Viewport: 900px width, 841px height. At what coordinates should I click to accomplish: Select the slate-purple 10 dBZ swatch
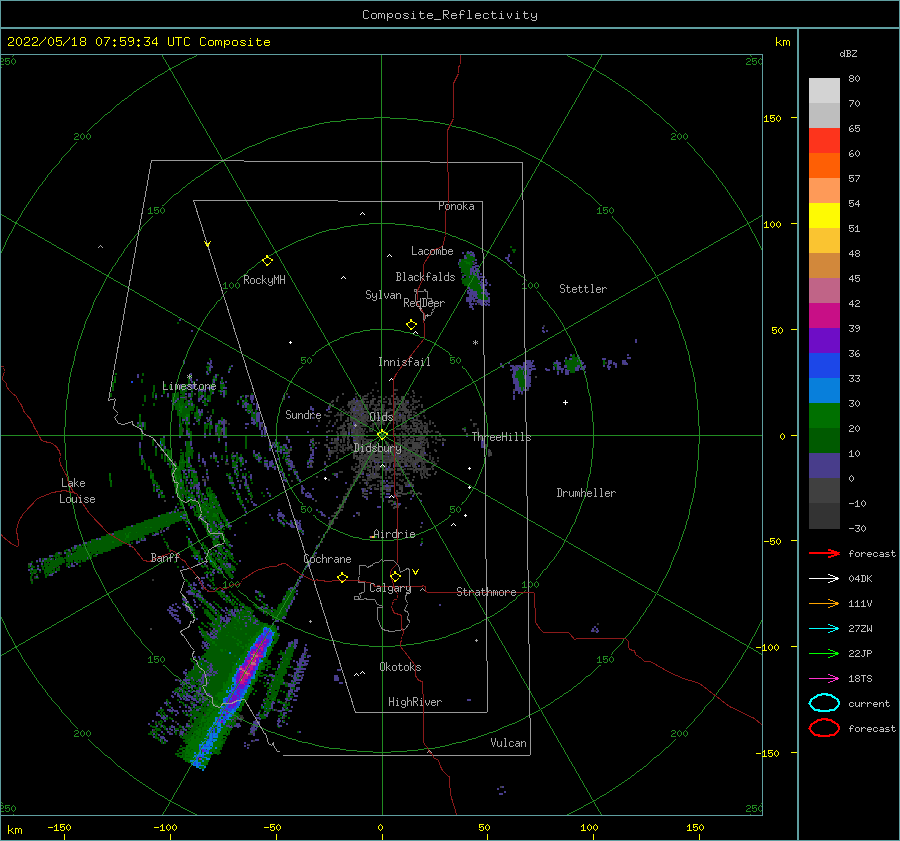click(824, 465)
